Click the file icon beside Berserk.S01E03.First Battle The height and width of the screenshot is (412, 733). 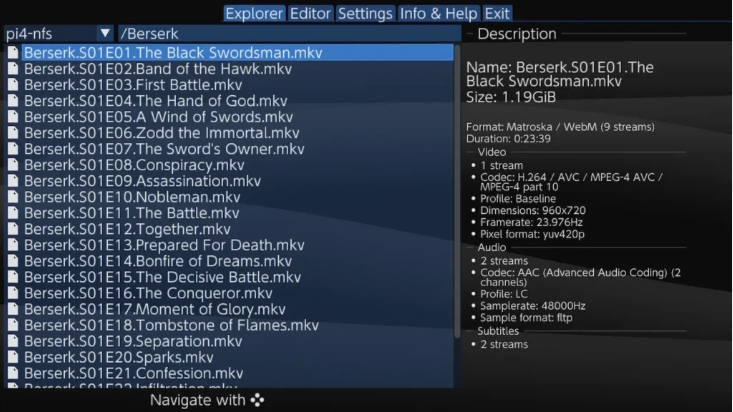click(x=13, y=85)
